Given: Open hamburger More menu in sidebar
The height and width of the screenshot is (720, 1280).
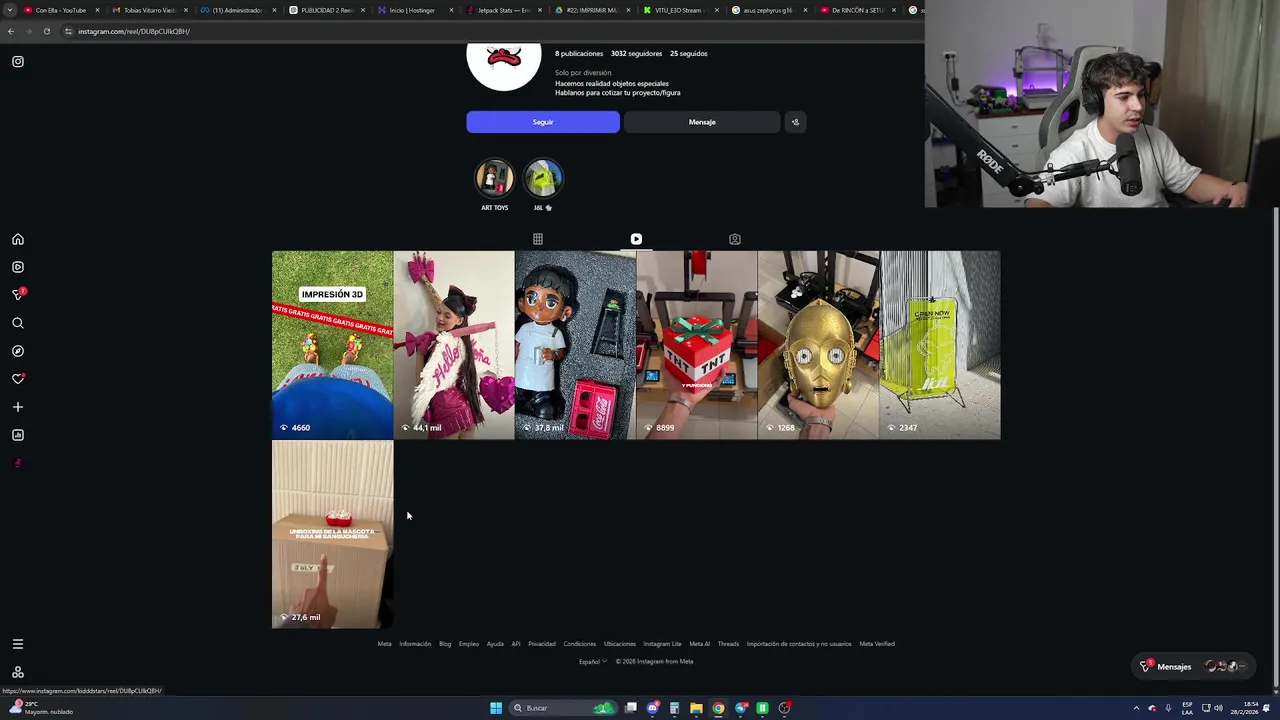Looking at the screenshot, I should coord(18,644).
